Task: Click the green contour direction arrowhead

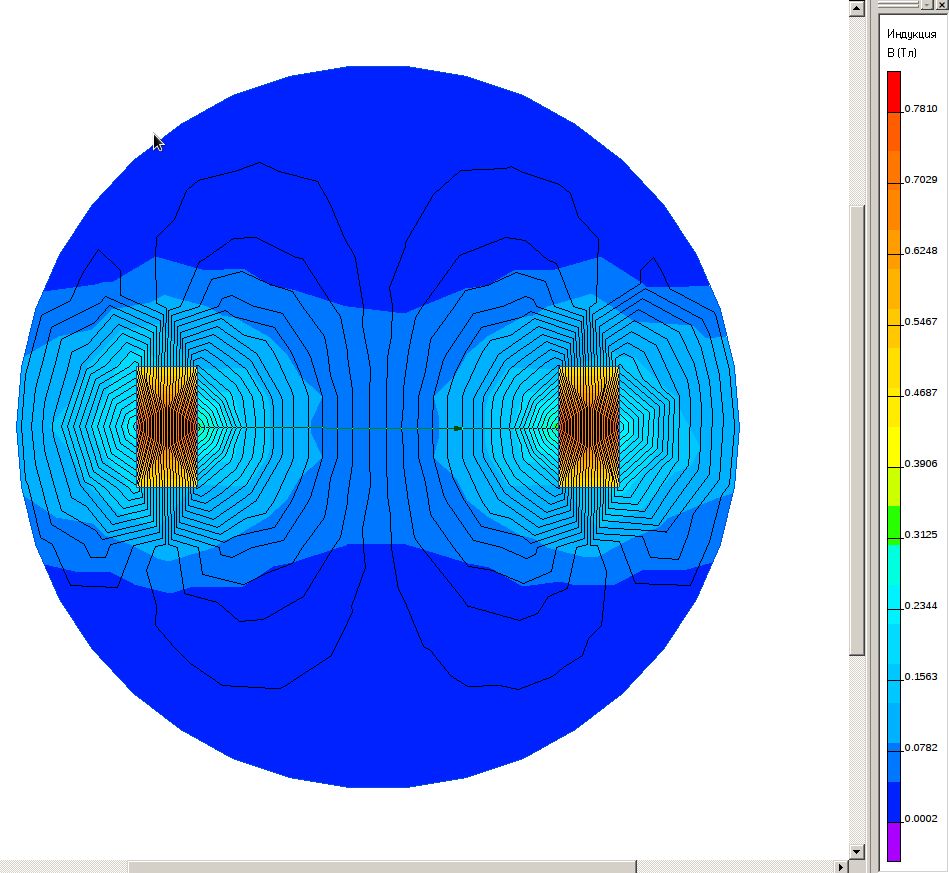Action: point(458,428)
